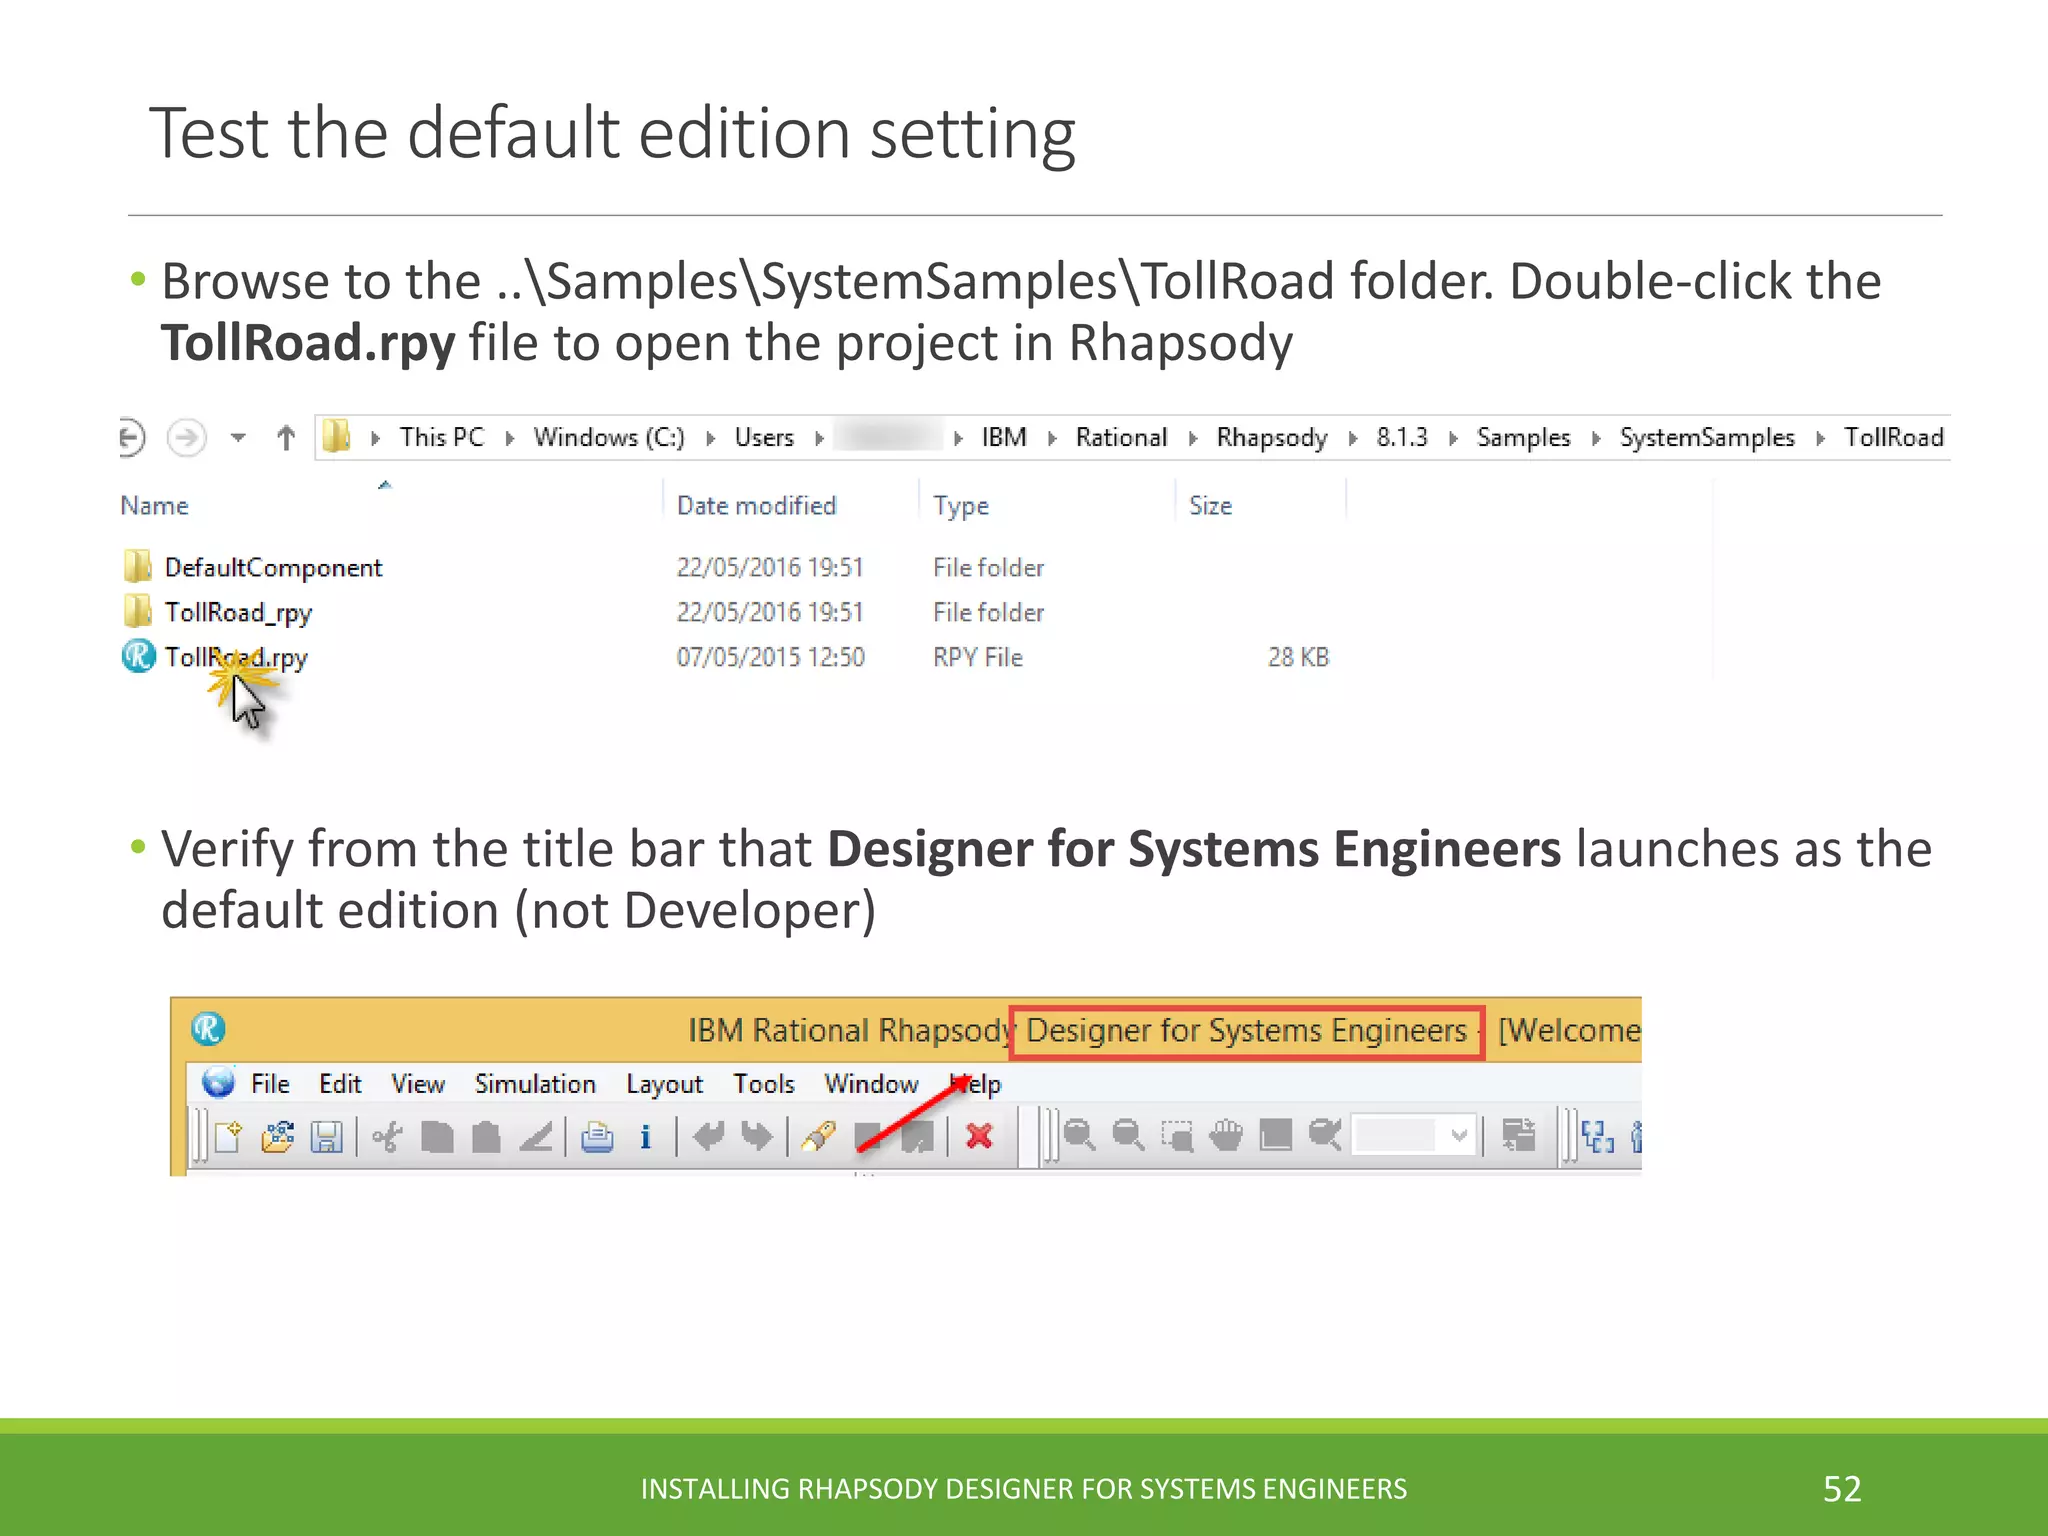This screenshot has width=2048, height=1536.
Task: Click the Paste toolbar icon
Action: [486, 1137]
